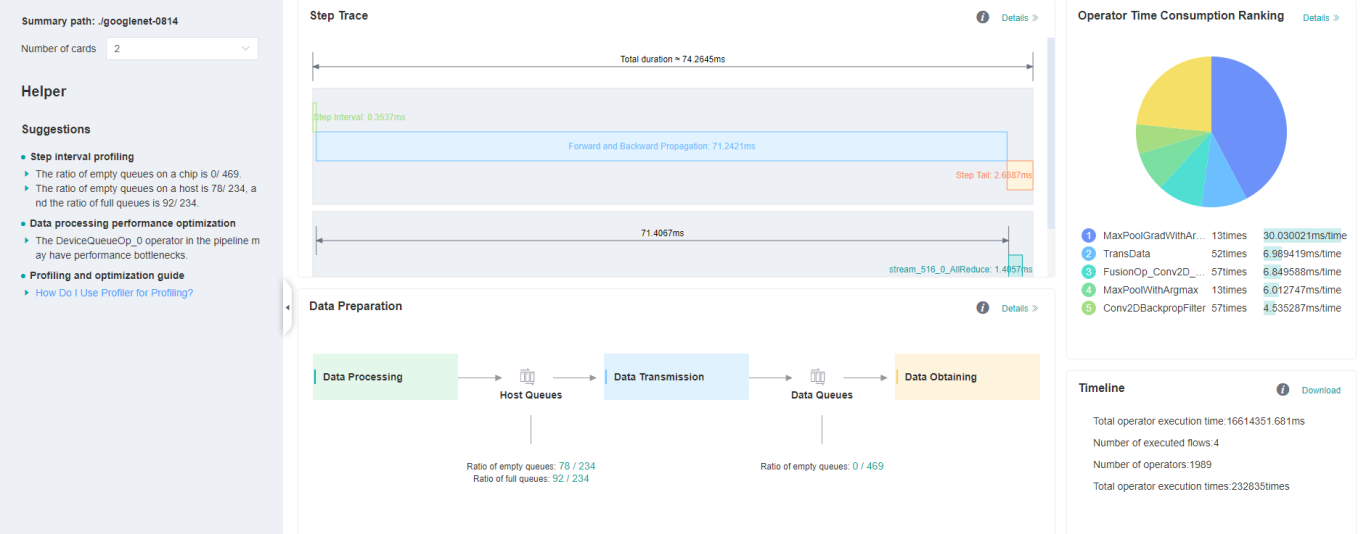
Task: Click the Data Queues icon
Action: 818,377
